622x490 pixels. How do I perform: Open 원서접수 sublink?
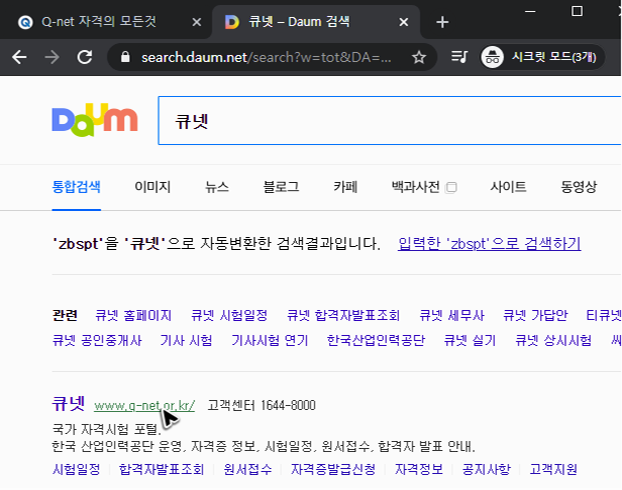[x=248, y=470]
